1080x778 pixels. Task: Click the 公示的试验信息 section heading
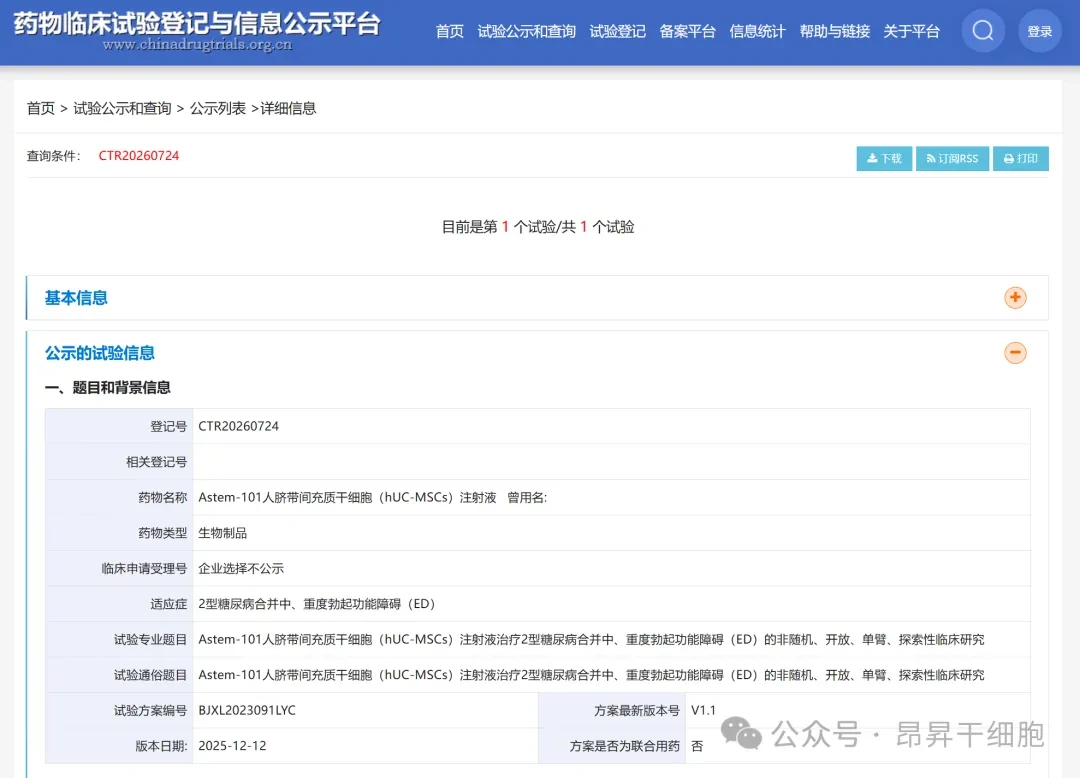pyautogui.click(x=100, y=353)
